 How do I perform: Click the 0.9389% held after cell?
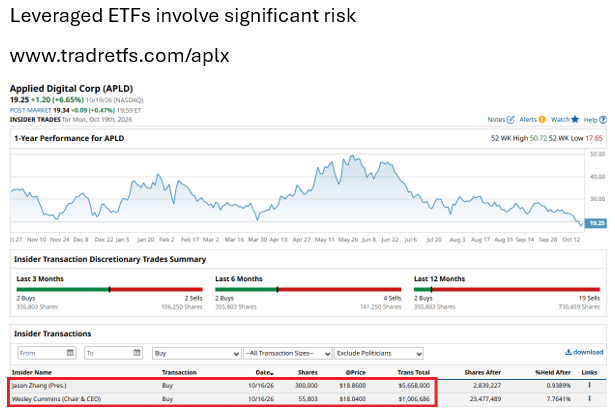point(558,386)
